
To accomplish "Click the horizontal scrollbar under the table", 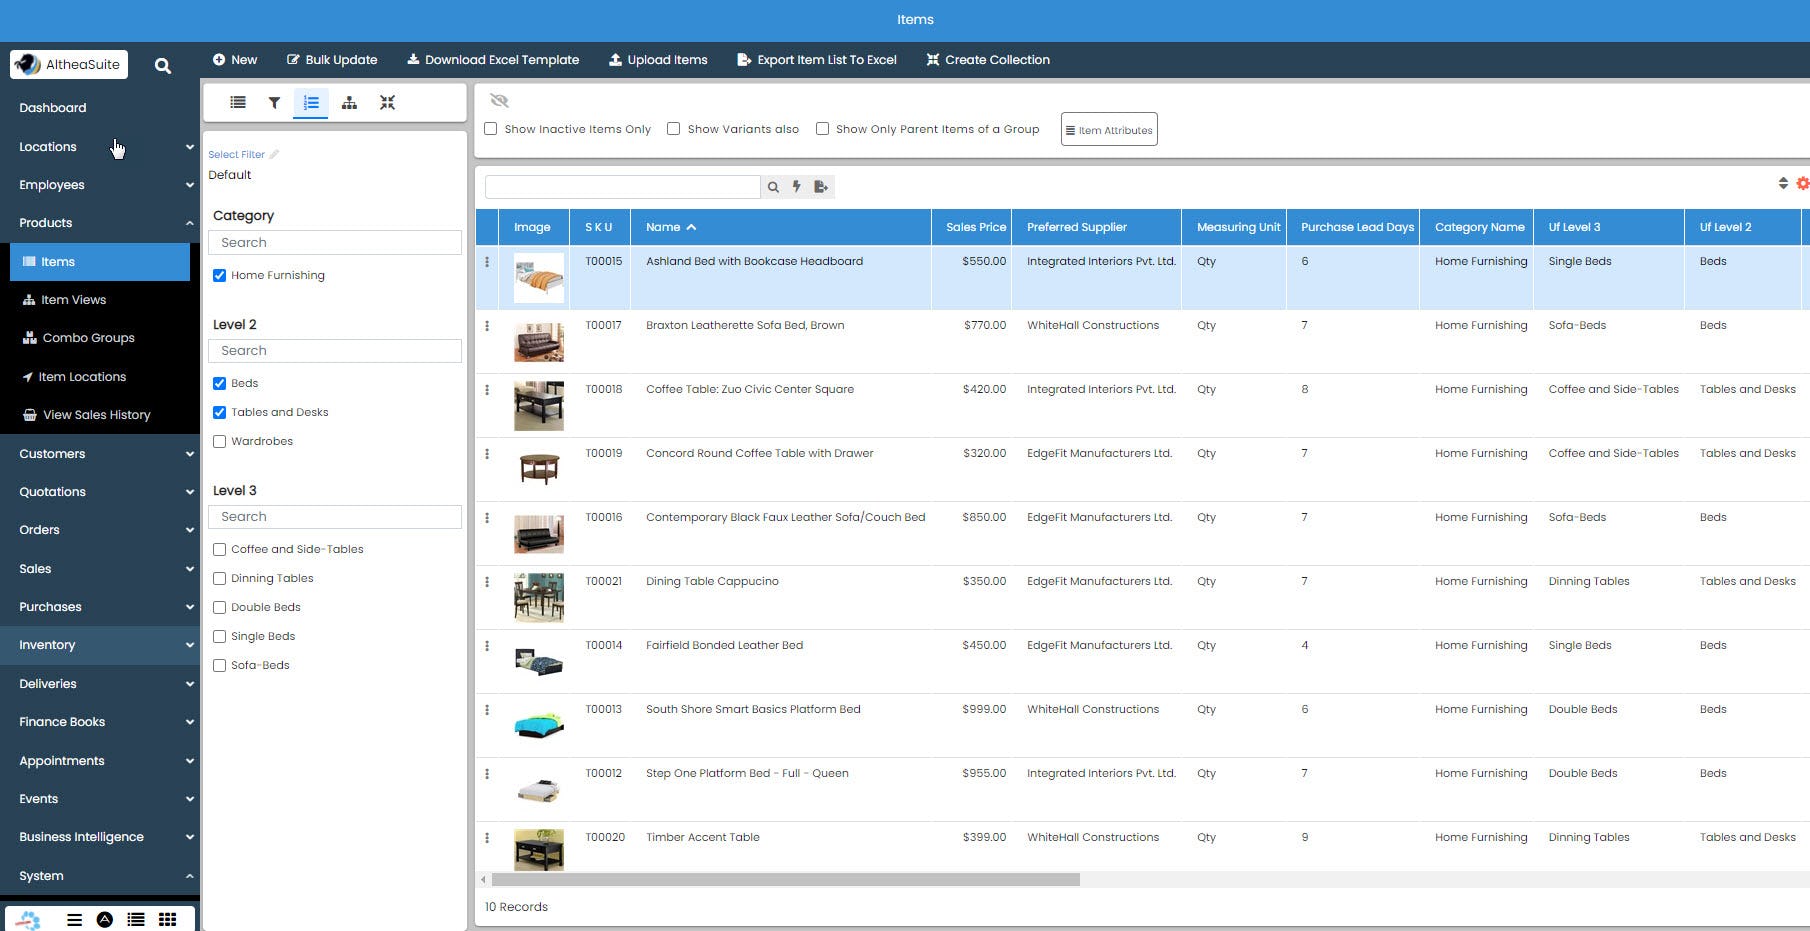I will 785,880.
